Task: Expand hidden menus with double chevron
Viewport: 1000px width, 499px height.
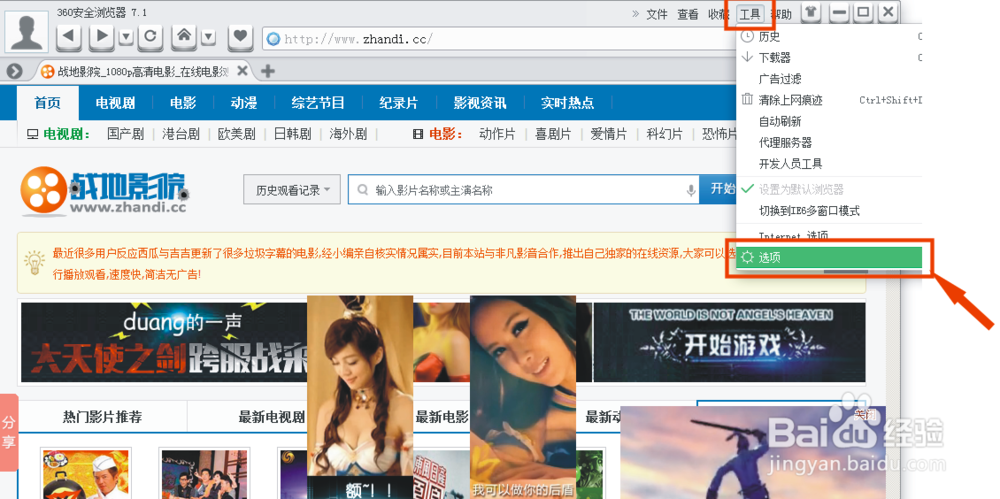Action: click(635, 13)
